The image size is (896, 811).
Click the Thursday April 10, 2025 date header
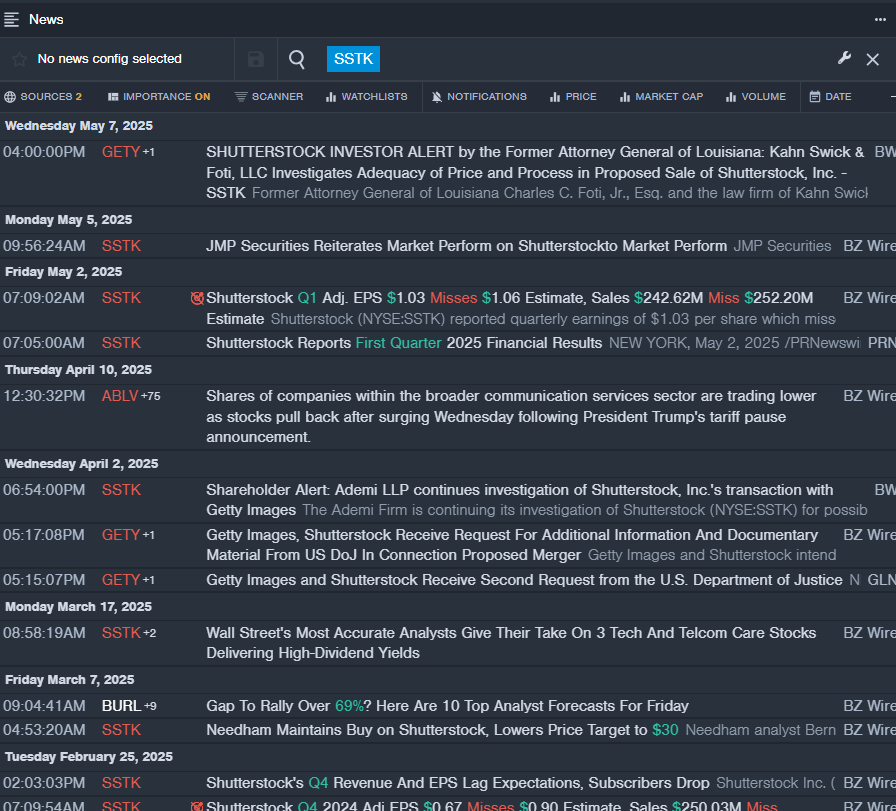click(x=78, y=370)
